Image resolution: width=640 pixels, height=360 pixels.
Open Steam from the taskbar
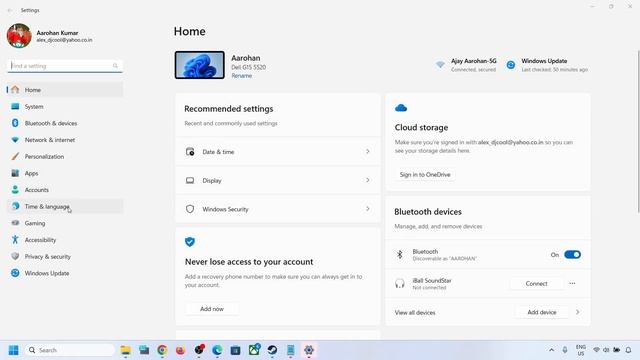272,350
